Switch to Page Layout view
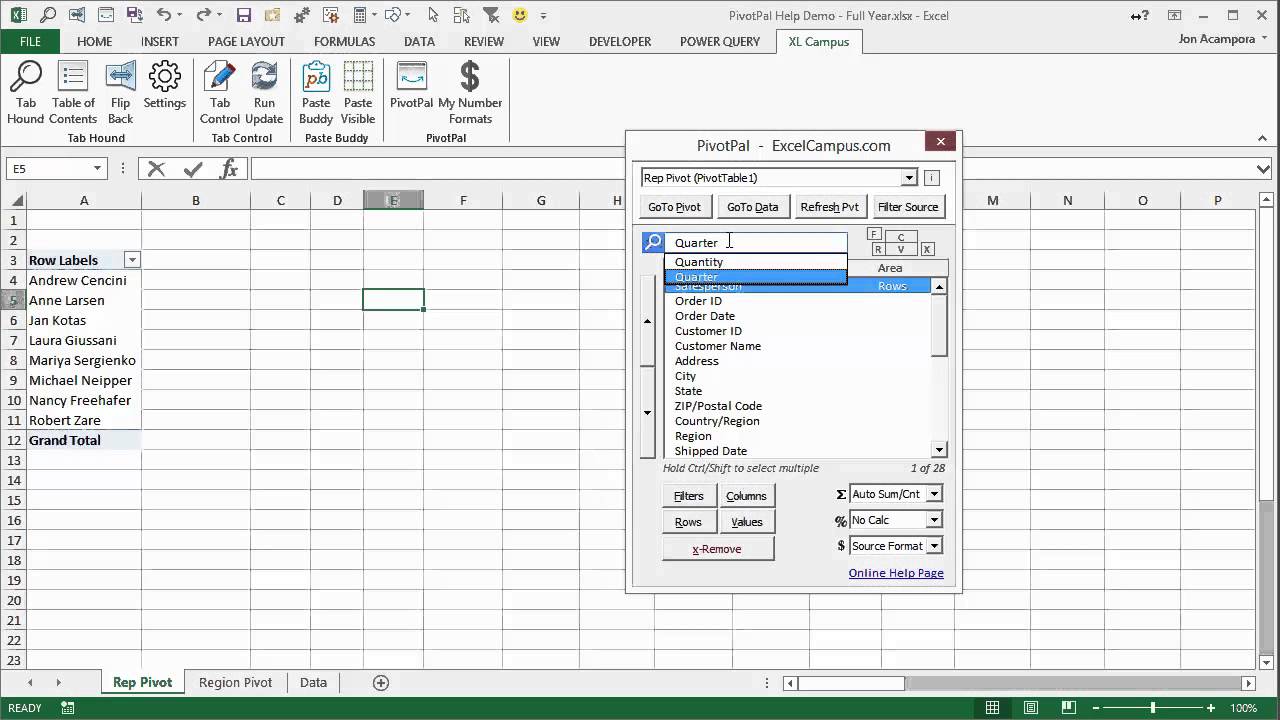This screenshot has height=720, width=1280. 1032,708
